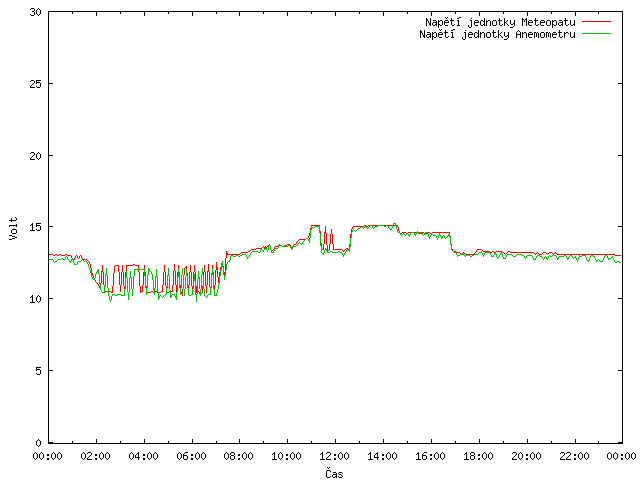The width and height of the screenshot is (640, 480).
Task: Click x-axis time label 04:00
Action: tap(143, 456)
